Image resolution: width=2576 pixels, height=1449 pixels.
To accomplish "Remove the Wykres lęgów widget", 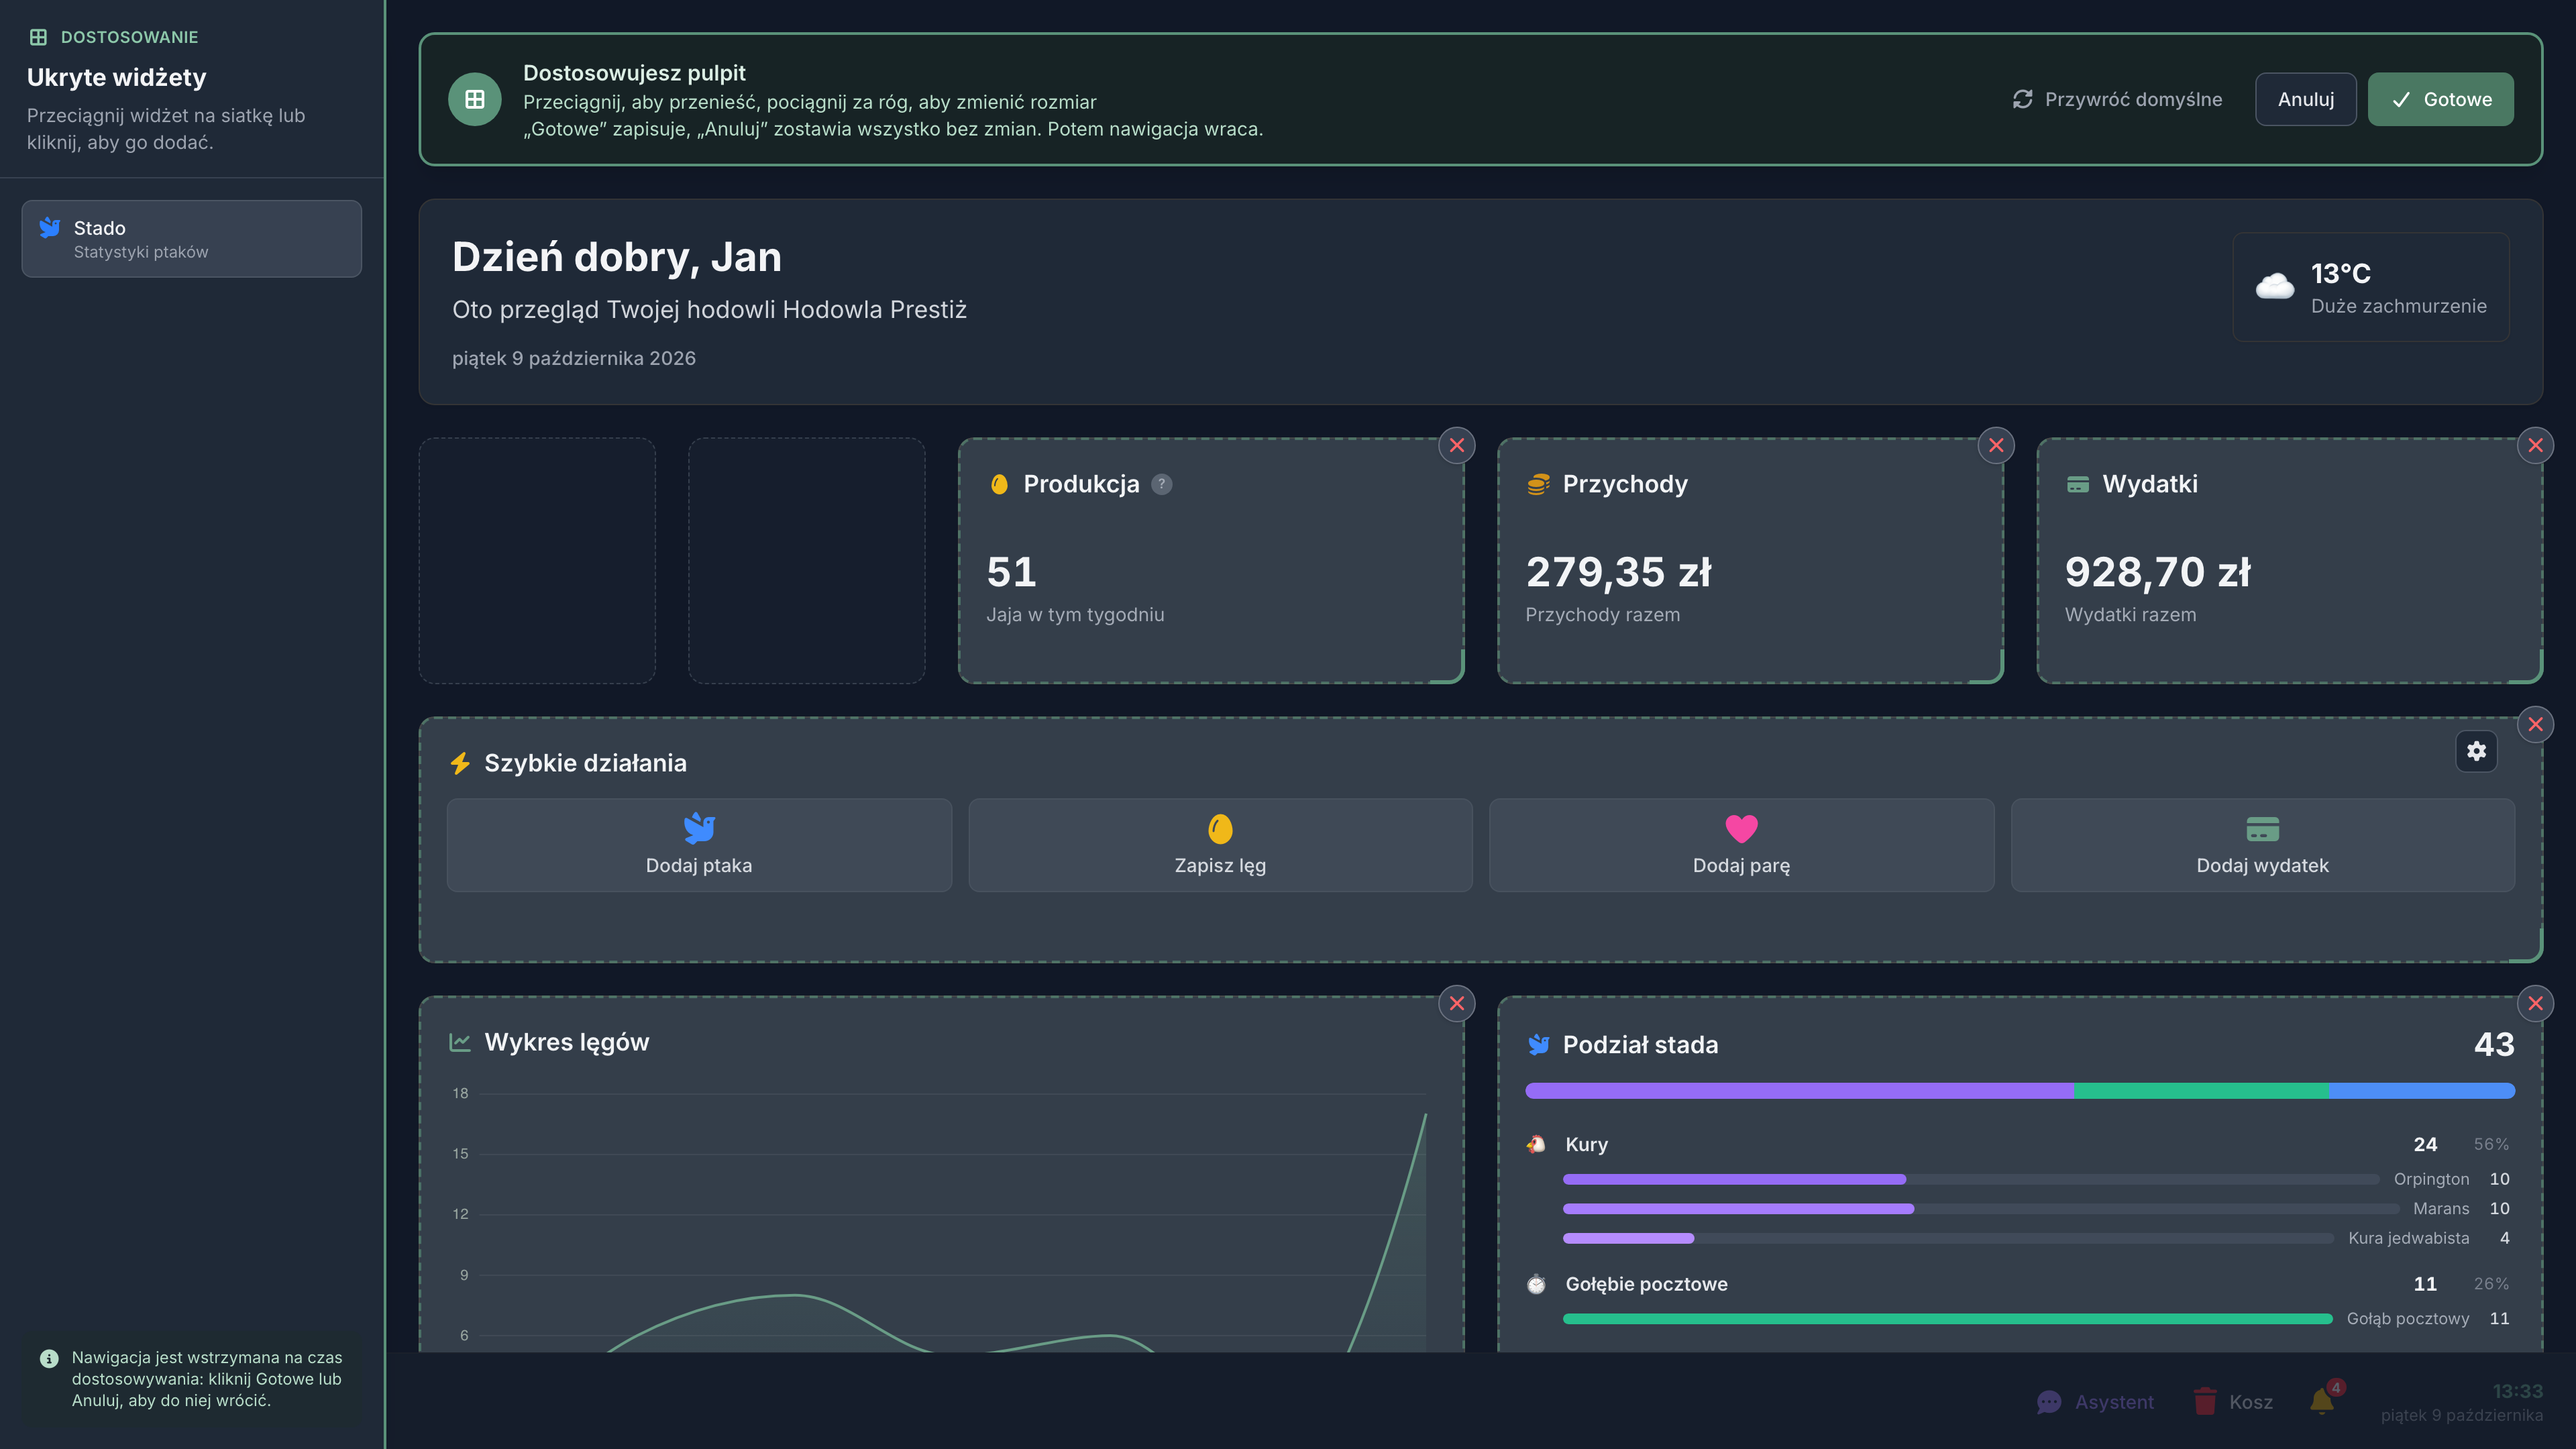I will point(1457,1003).
